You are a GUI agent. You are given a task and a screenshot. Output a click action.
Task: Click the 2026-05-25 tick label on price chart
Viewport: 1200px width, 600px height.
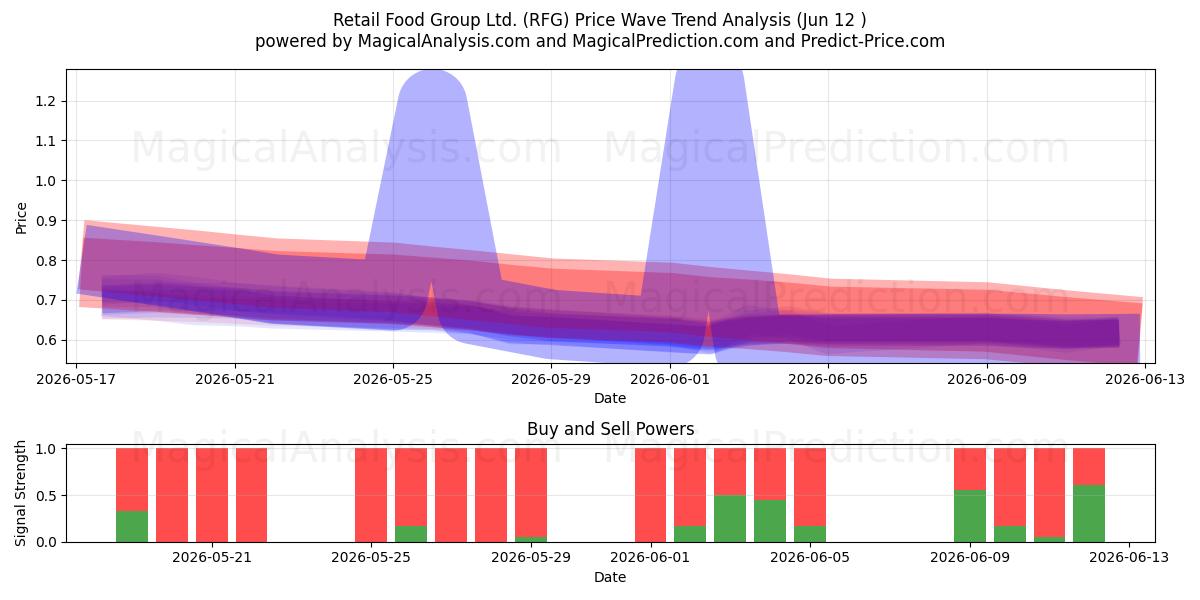tap(393, 379)
